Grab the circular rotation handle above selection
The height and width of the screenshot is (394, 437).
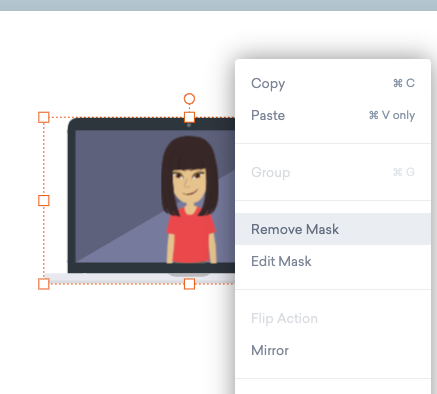(189, 99)
